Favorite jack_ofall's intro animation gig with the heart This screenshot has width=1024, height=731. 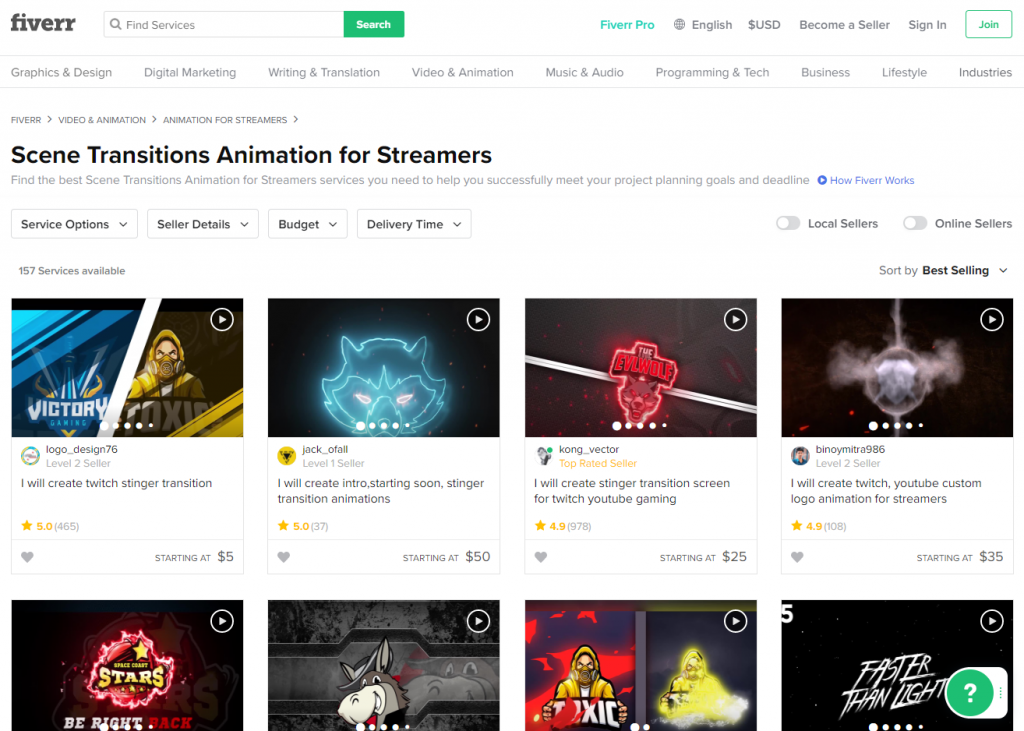point(284,557)
